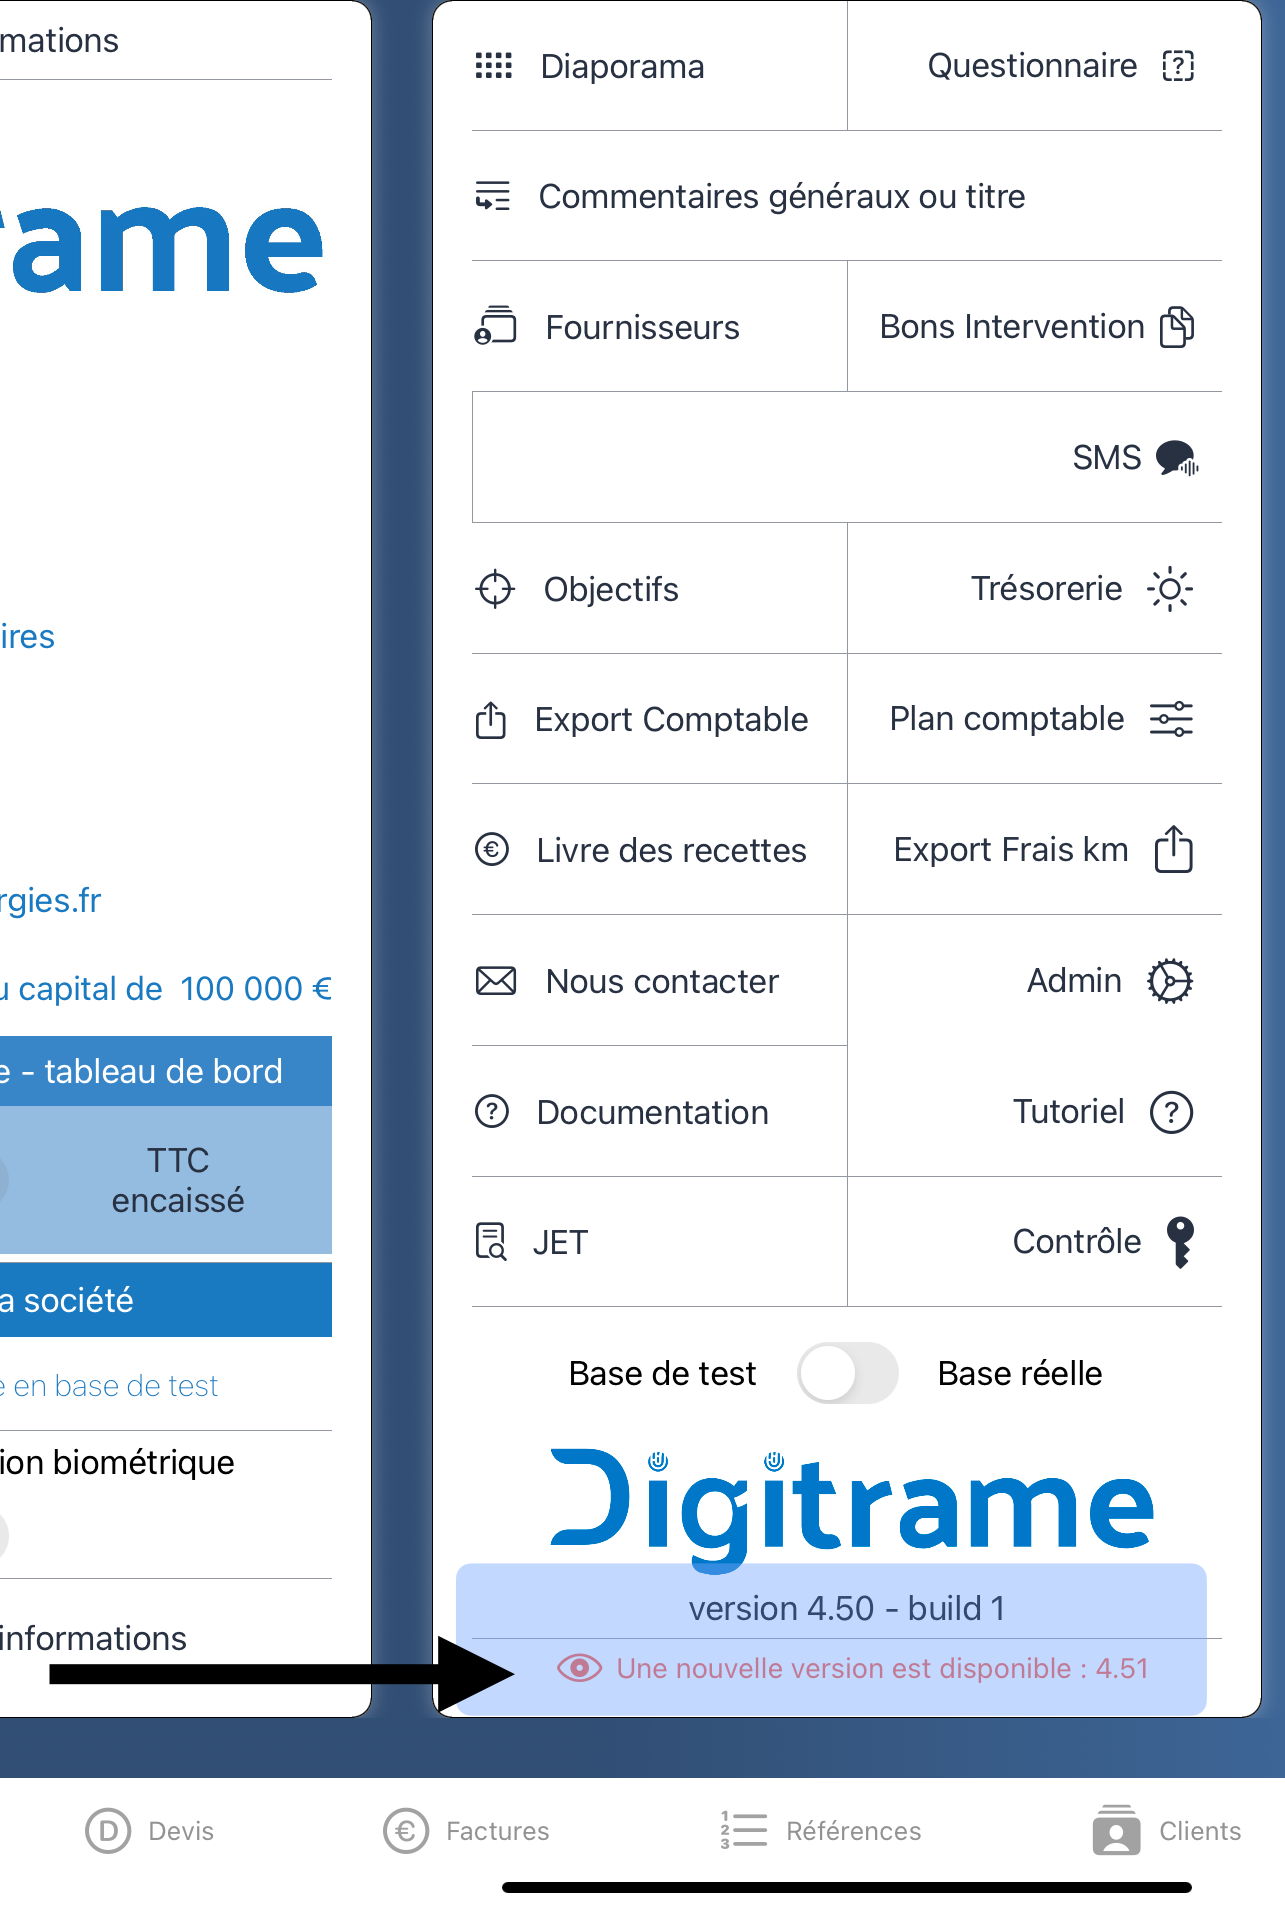The width and height of the screenshot is (1285, 1908).
Task: Open Livre des recettes
Action: point(671,851)
